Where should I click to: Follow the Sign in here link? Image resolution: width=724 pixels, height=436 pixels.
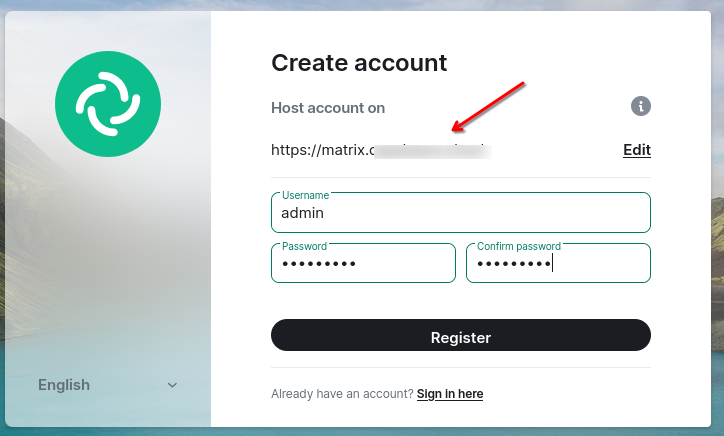(x=450, y=394)
